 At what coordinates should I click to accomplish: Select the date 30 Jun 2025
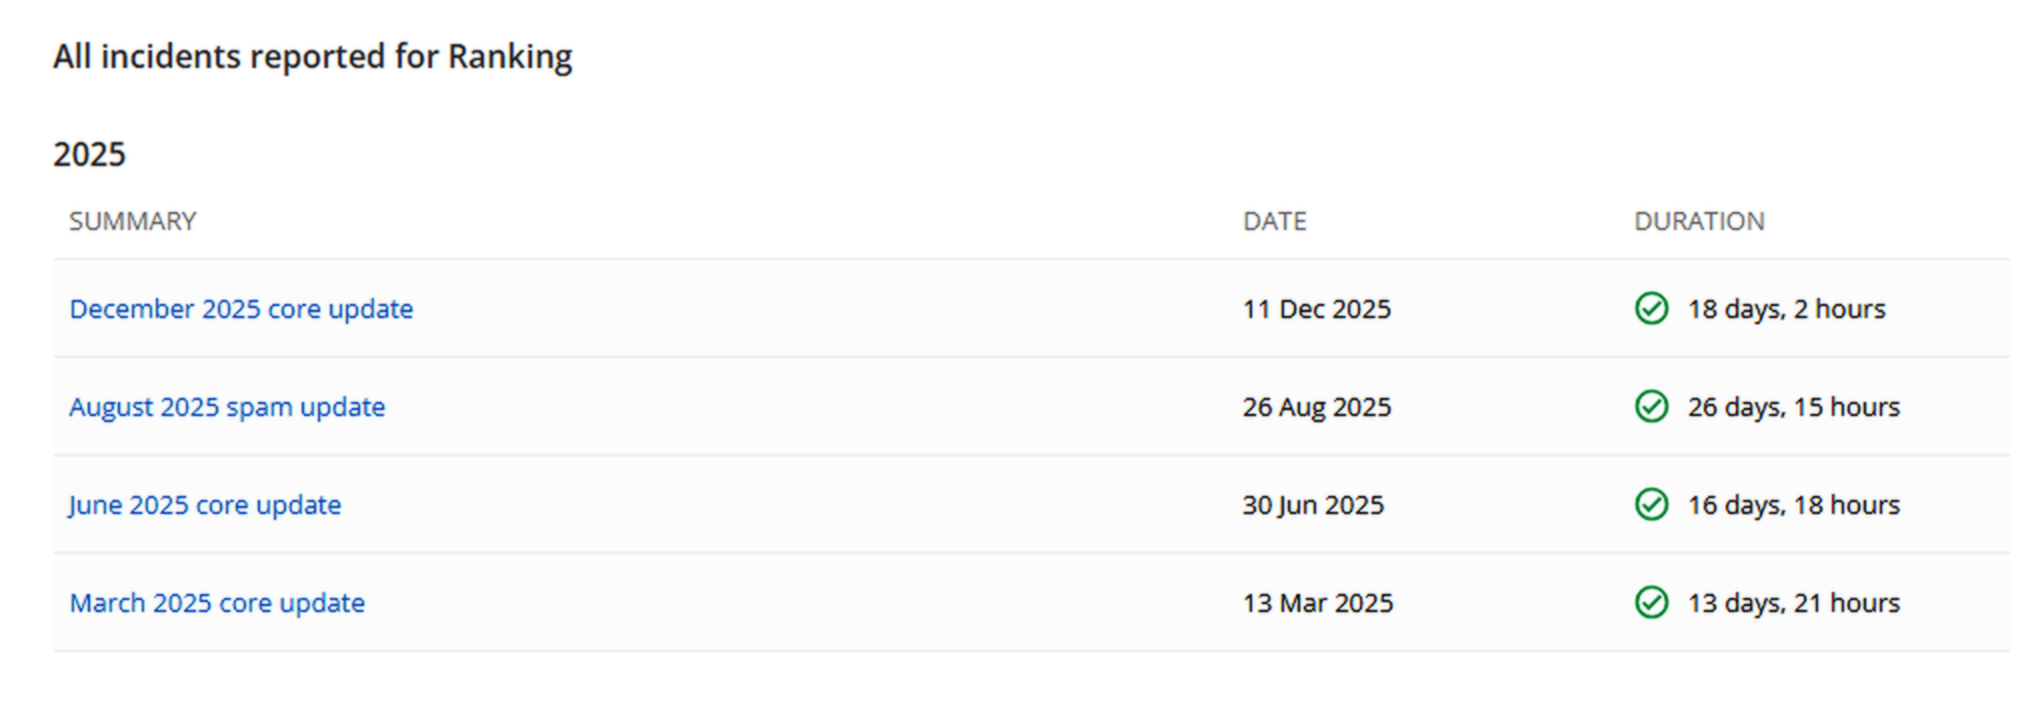click(x=1312, y=505)
